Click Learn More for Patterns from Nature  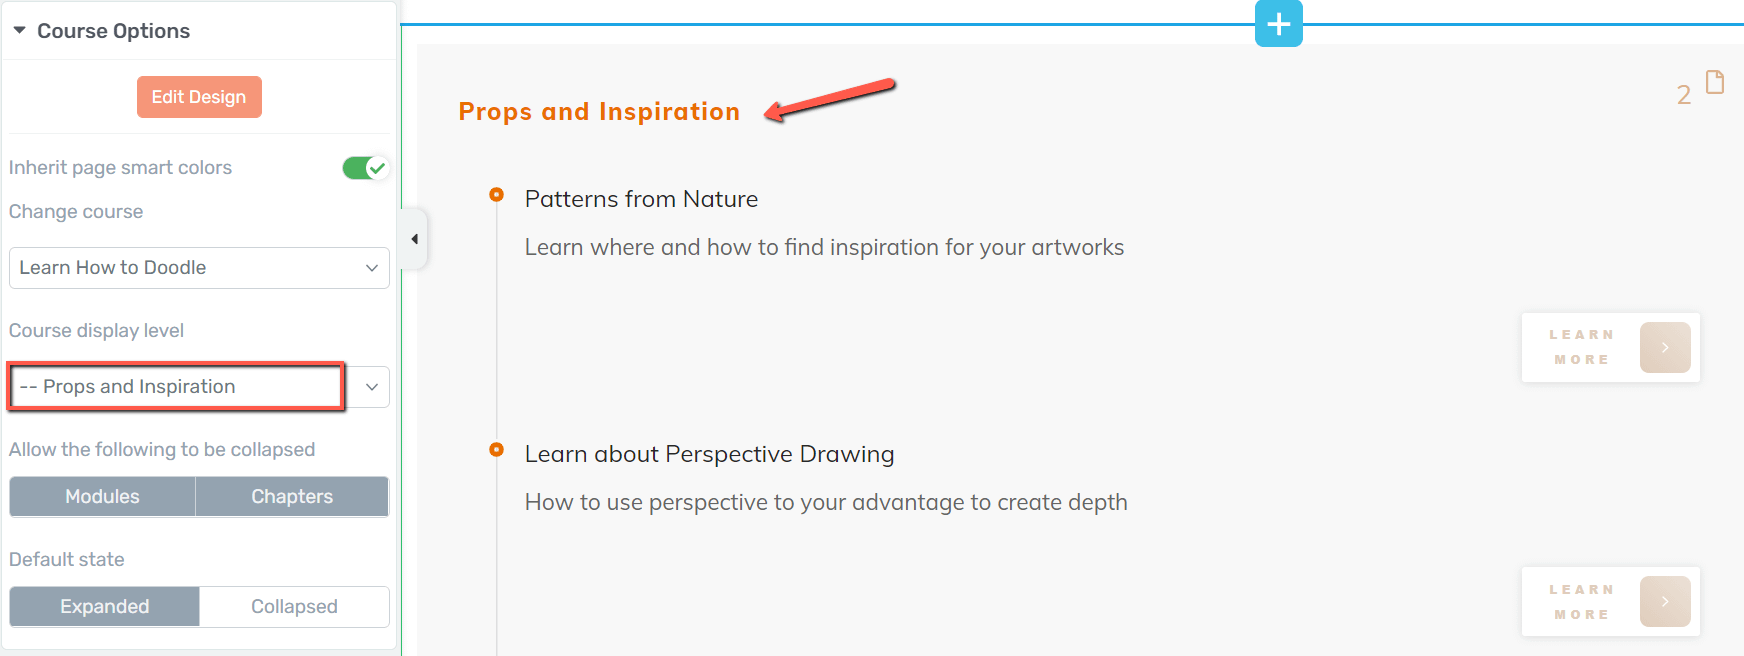click(1581, 347)
